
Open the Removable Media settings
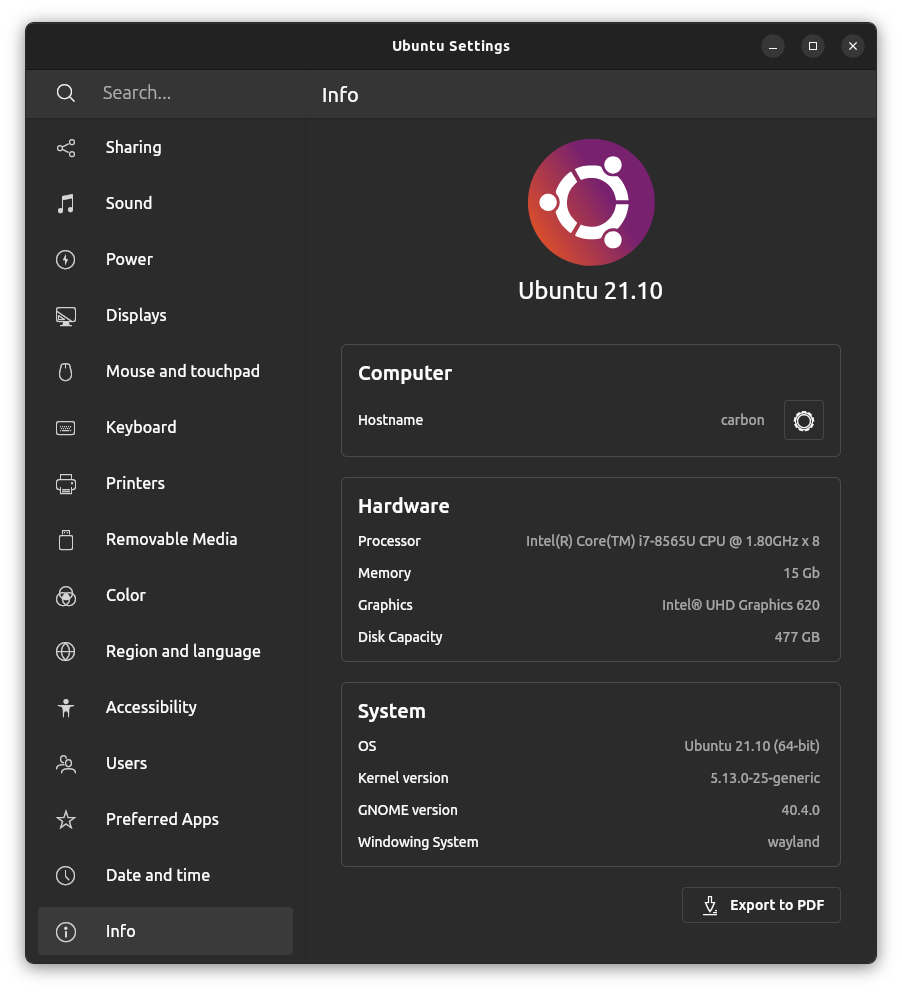click(165, 539)
